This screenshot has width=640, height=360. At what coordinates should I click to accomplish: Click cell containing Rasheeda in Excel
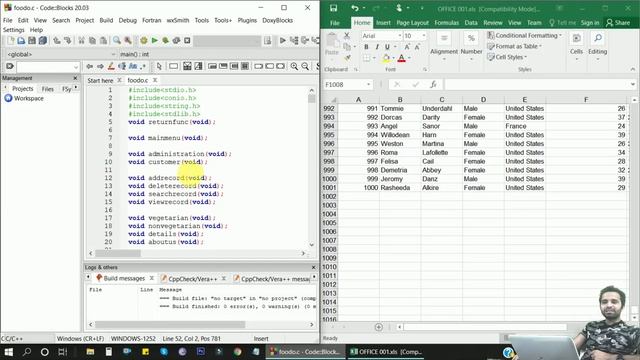[400, 188]
